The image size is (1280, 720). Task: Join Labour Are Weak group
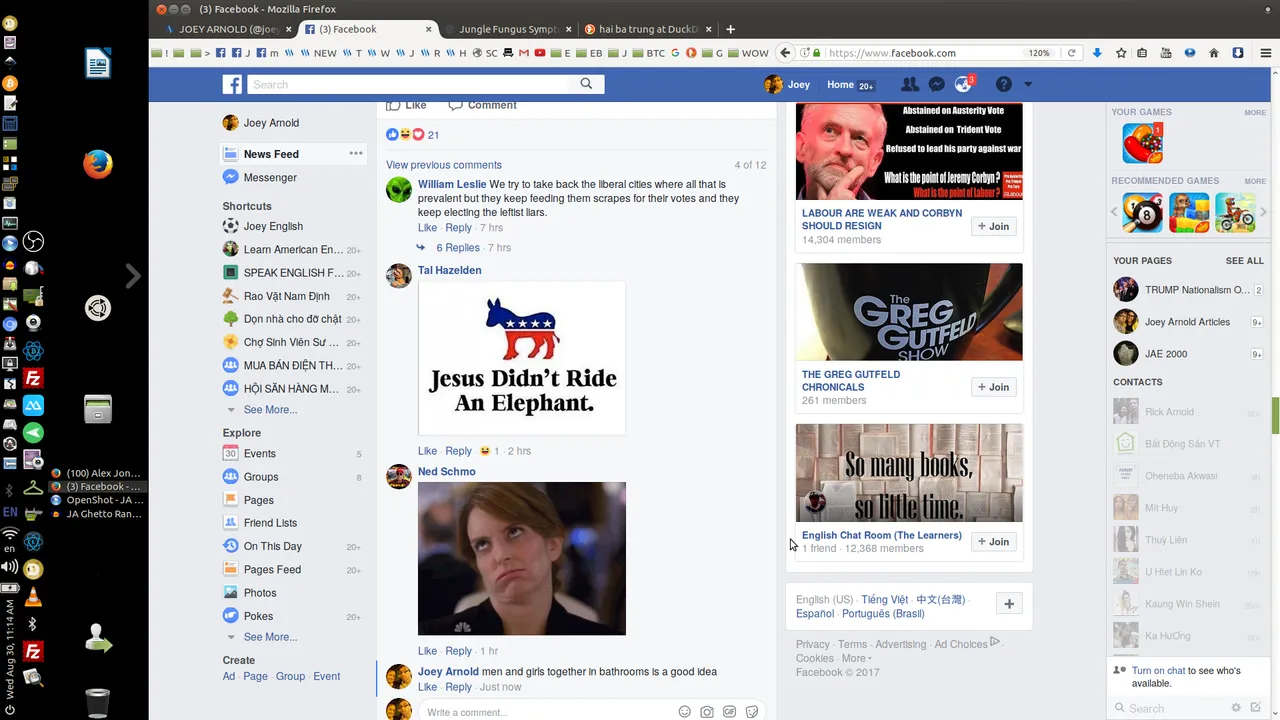[x=994, y=227]
